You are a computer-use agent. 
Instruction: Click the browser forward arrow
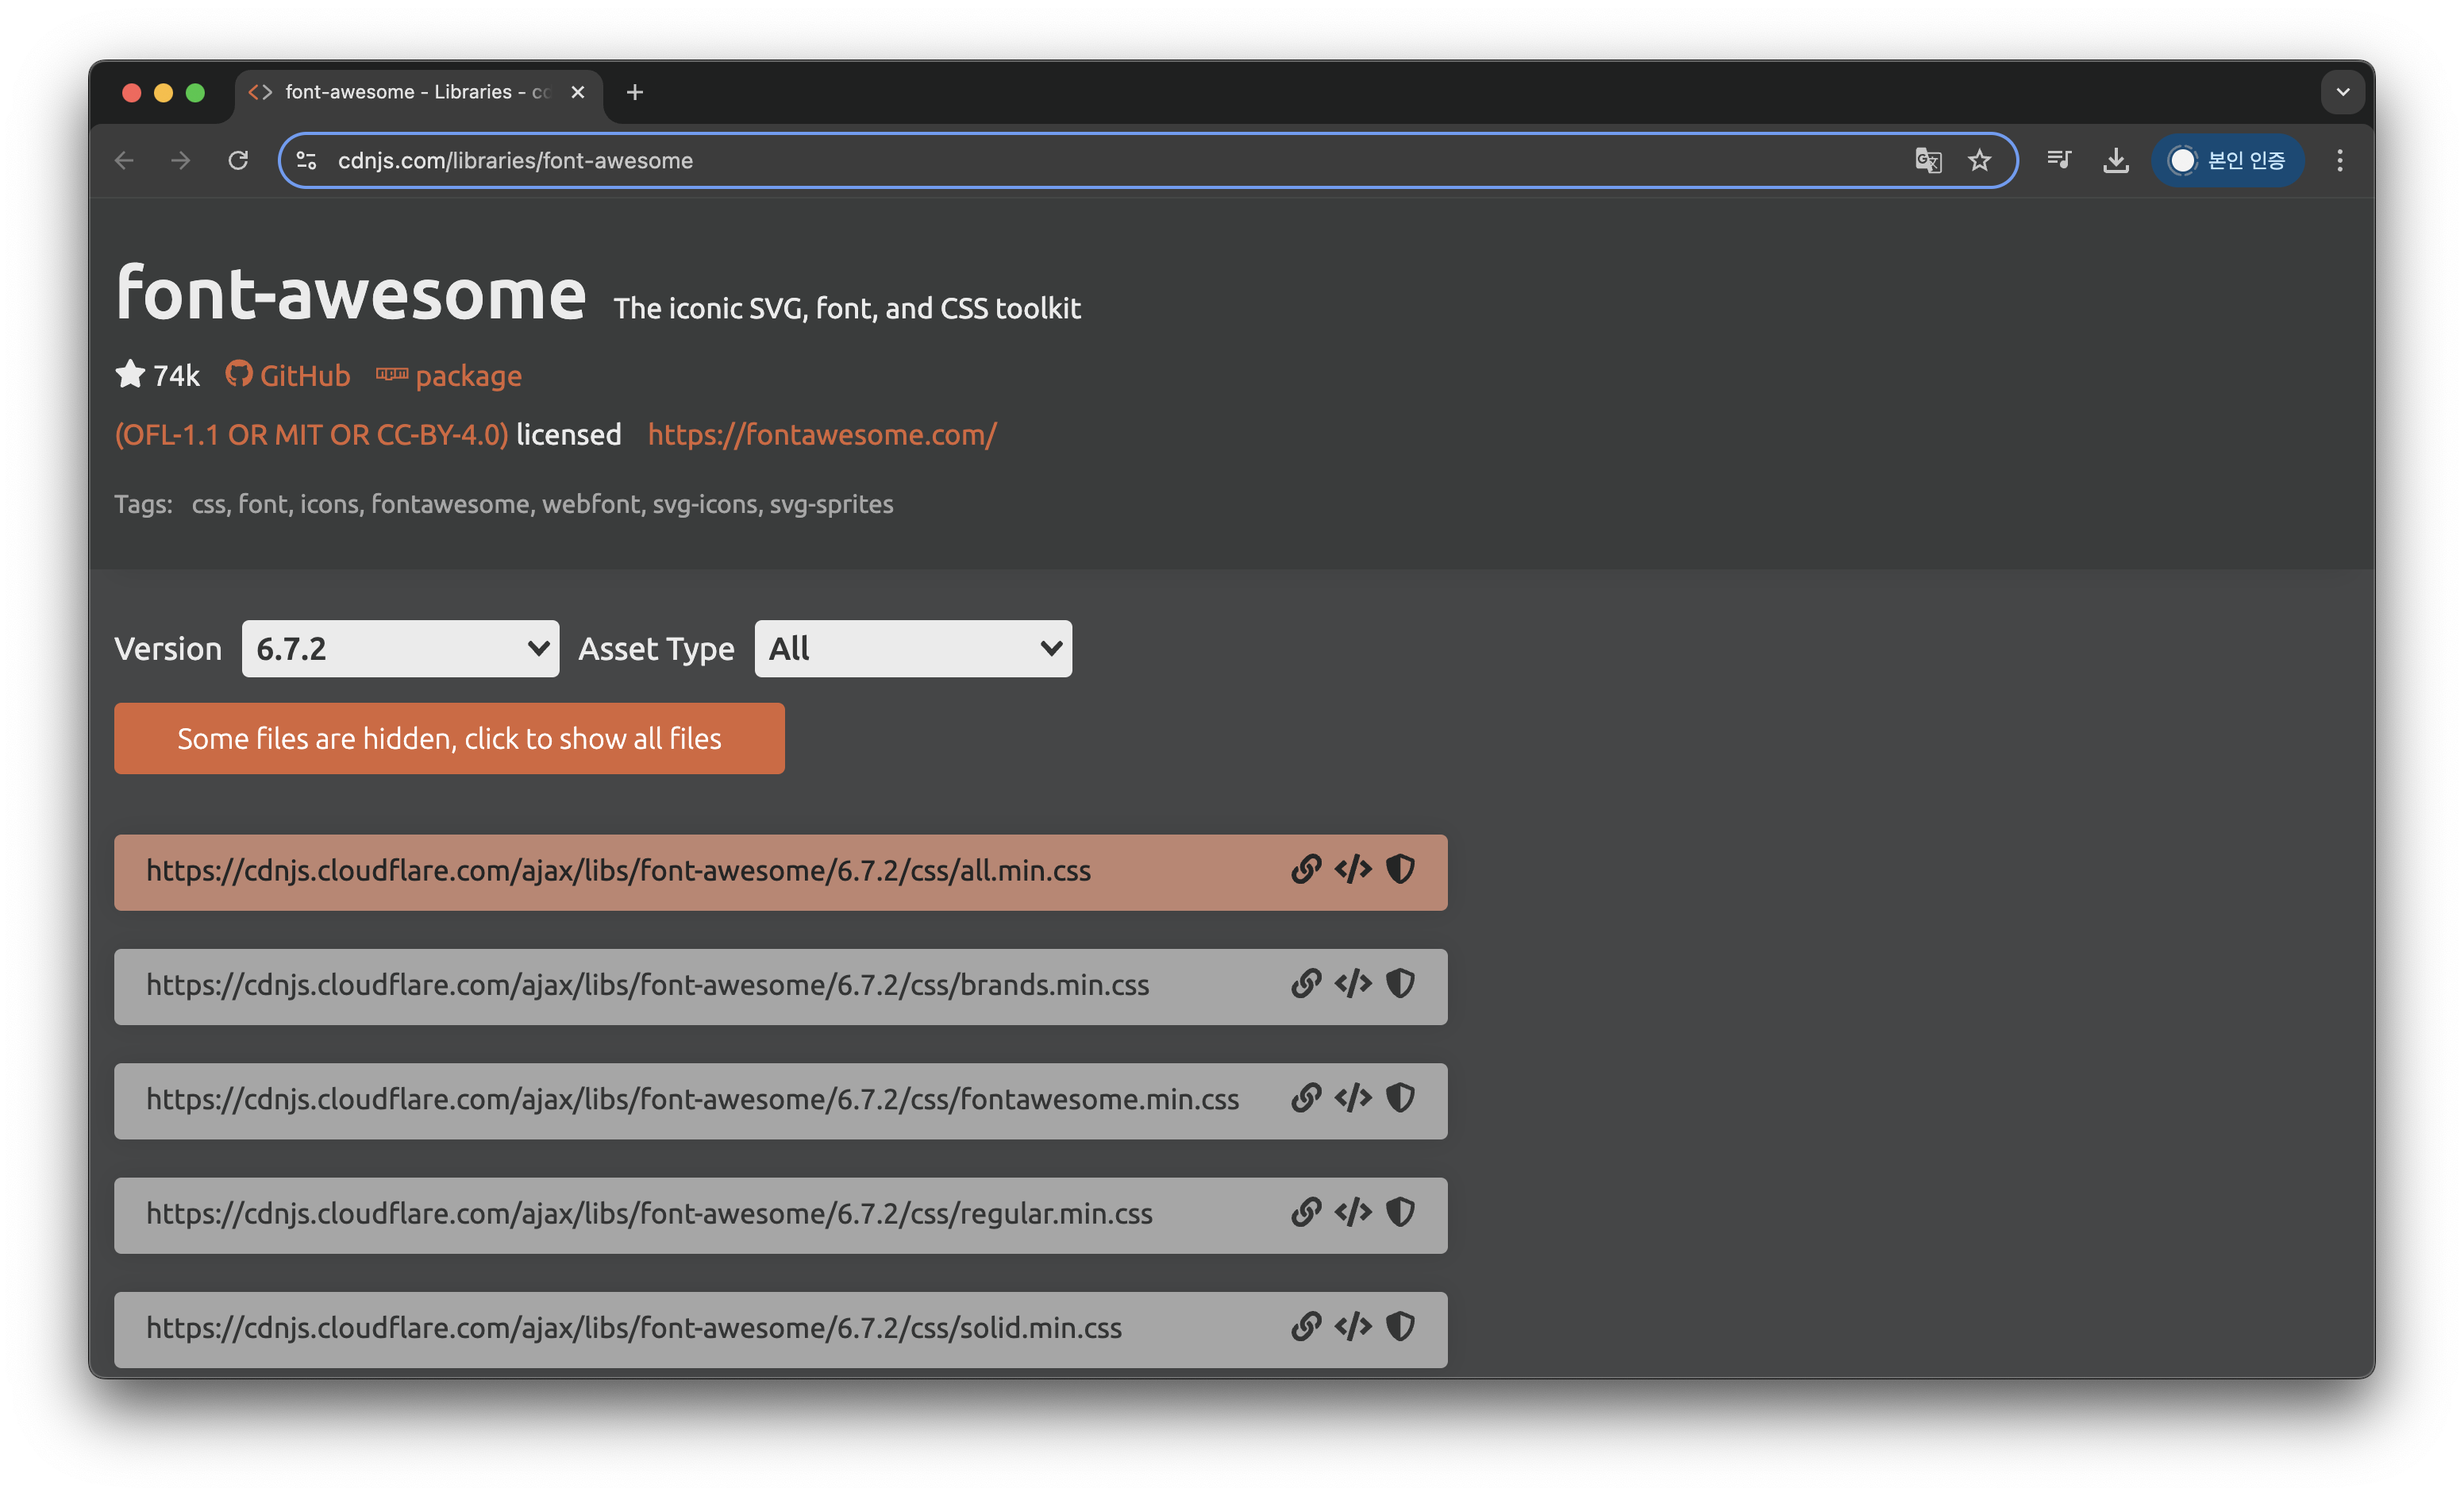181,160
